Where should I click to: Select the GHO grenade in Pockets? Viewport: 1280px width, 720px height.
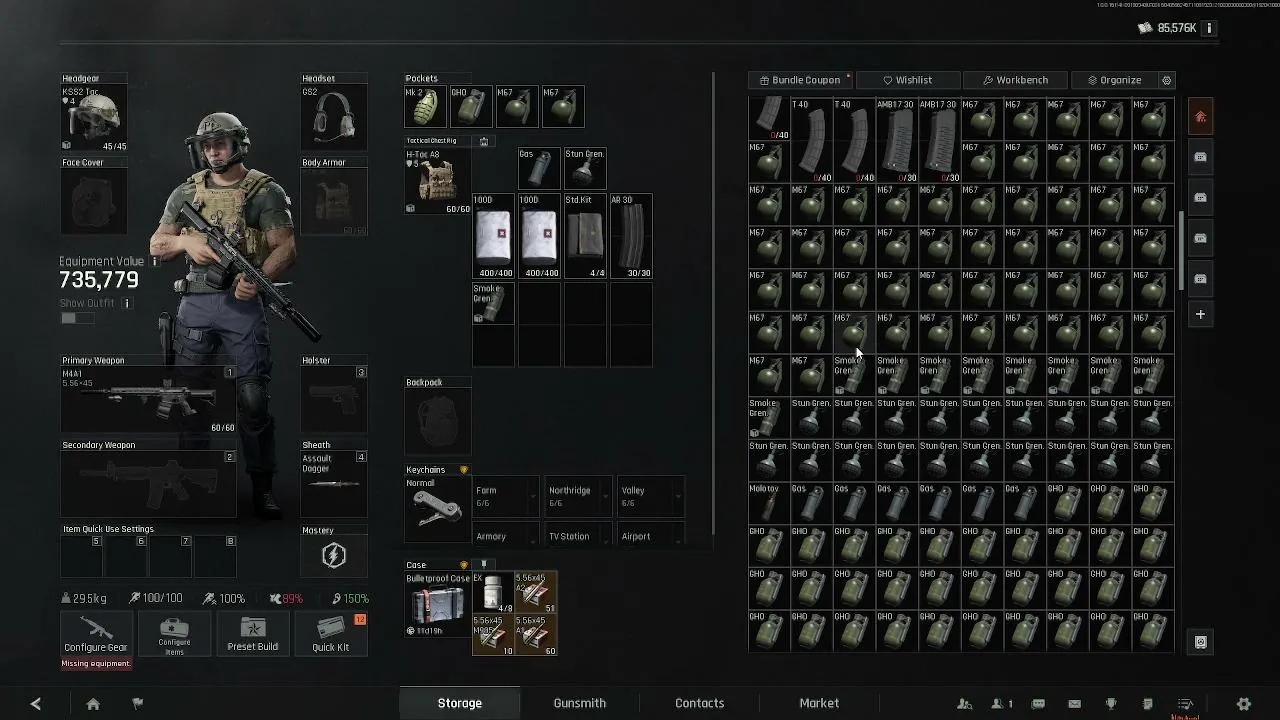point(470,107)
